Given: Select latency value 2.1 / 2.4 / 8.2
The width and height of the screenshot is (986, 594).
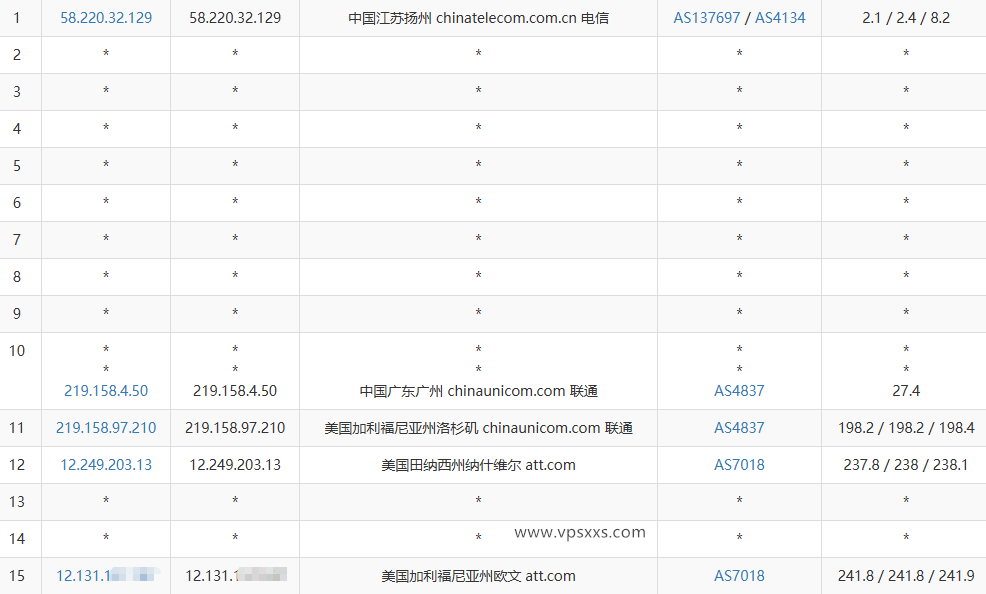Looking at the screenshot, I should point(906,18).
